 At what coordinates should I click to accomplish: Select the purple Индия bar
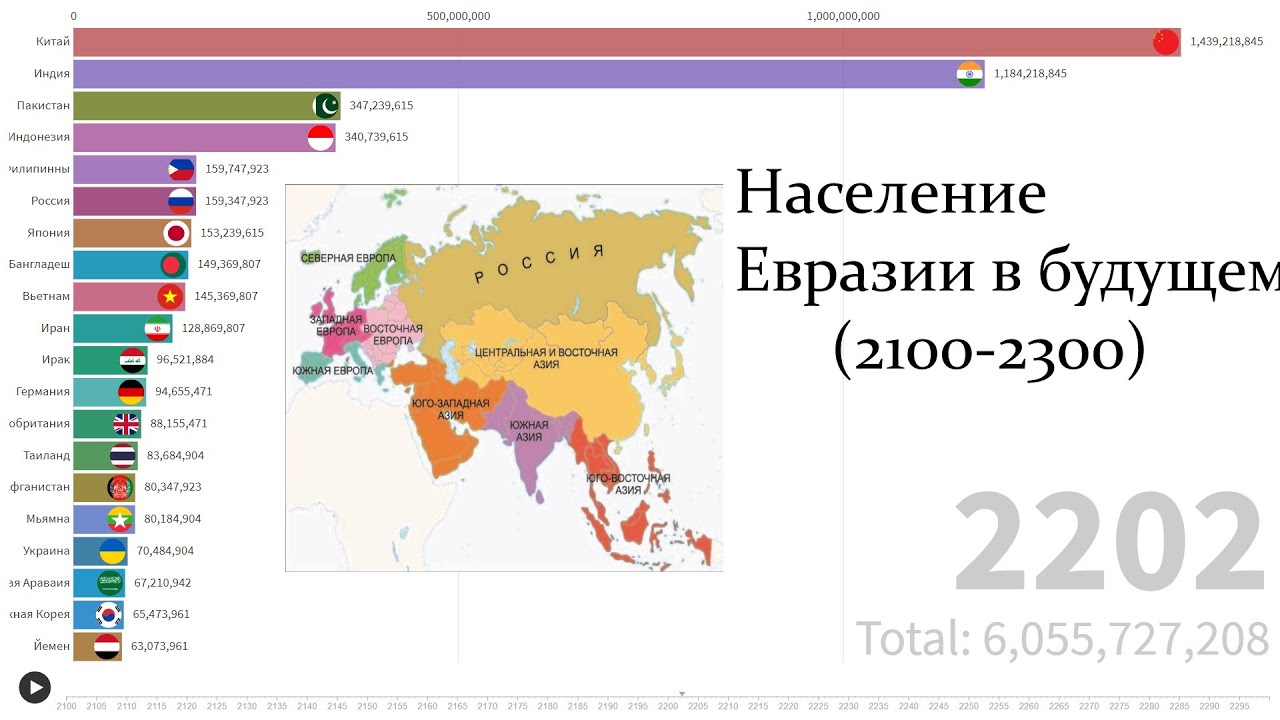tap(529, 74)
